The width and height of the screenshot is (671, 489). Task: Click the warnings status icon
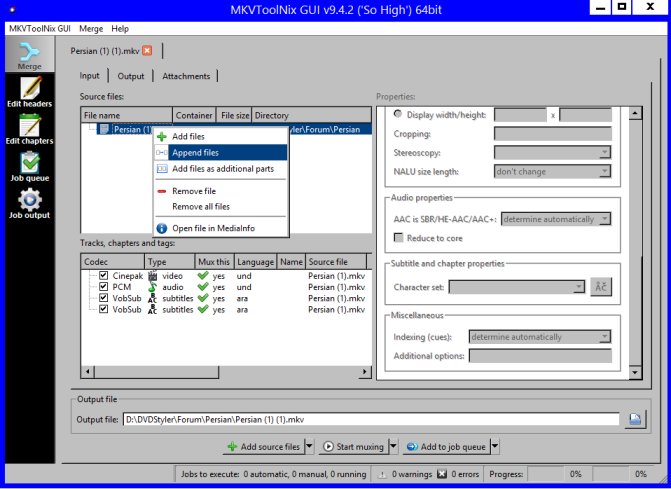[383, 474]
